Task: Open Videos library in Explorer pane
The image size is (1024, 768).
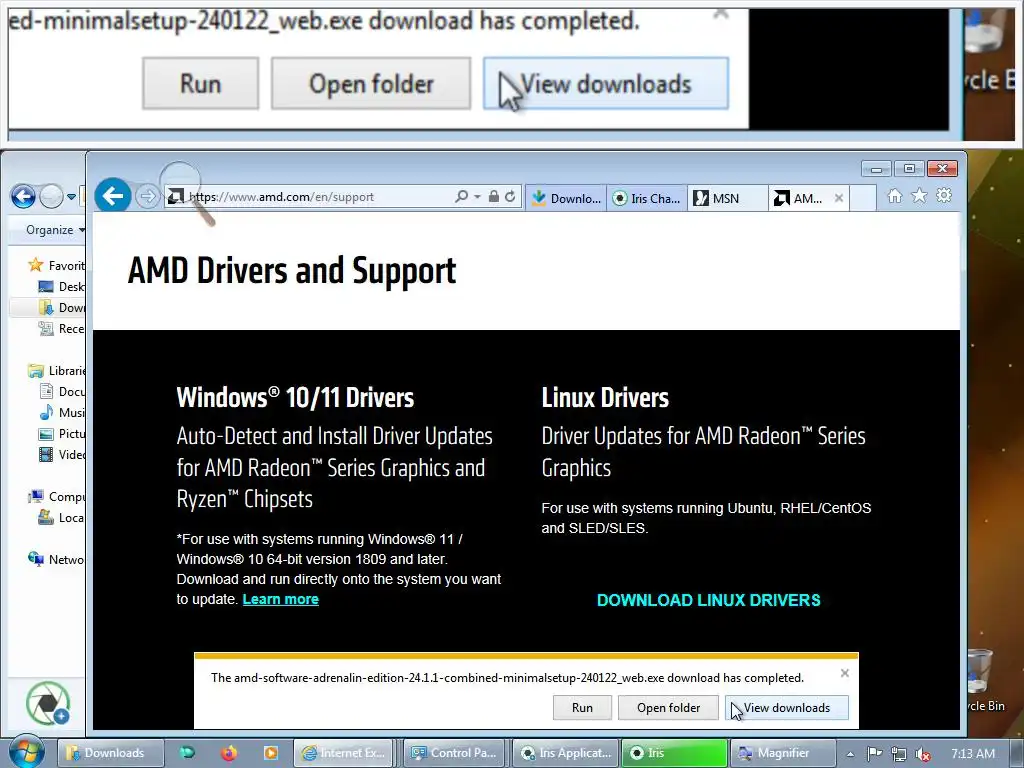Action: point(61,455)
